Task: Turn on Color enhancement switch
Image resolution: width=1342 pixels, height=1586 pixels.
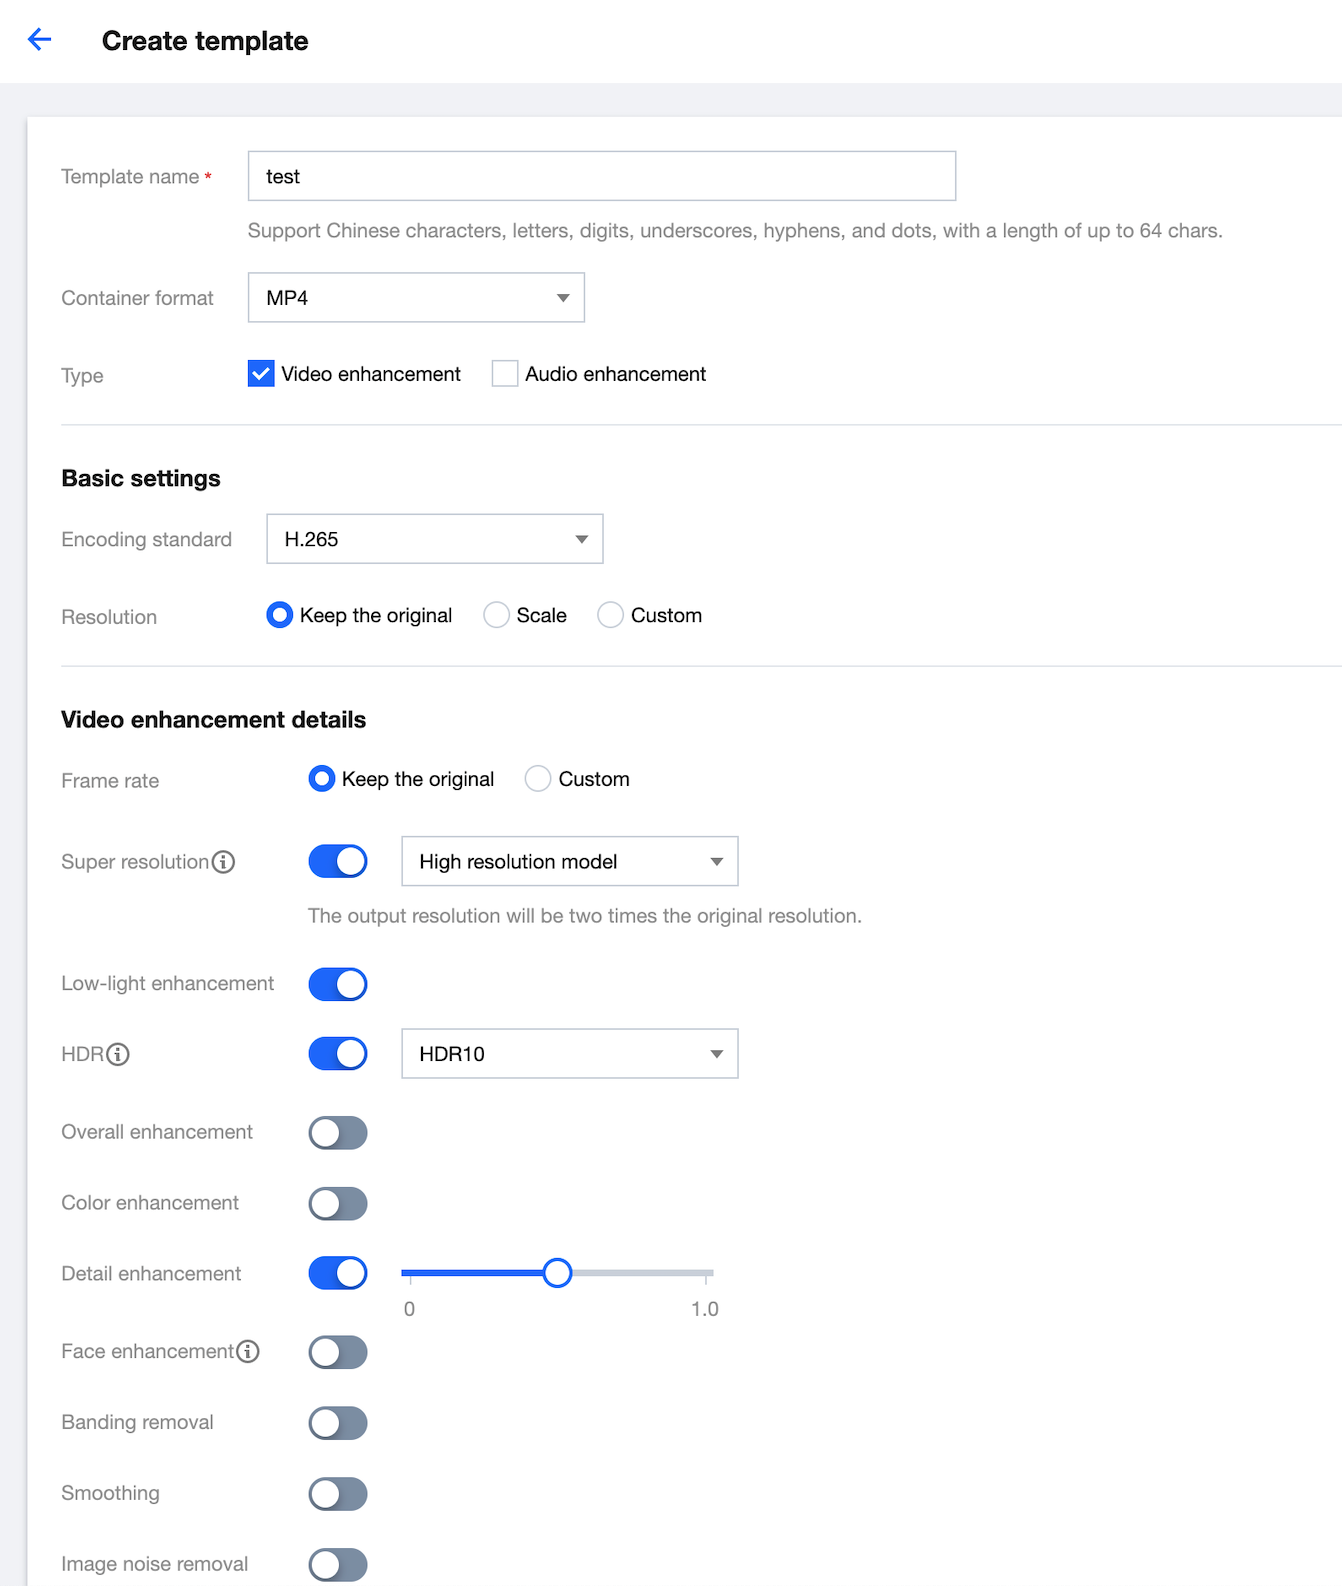Action: tap(338, 1204)
